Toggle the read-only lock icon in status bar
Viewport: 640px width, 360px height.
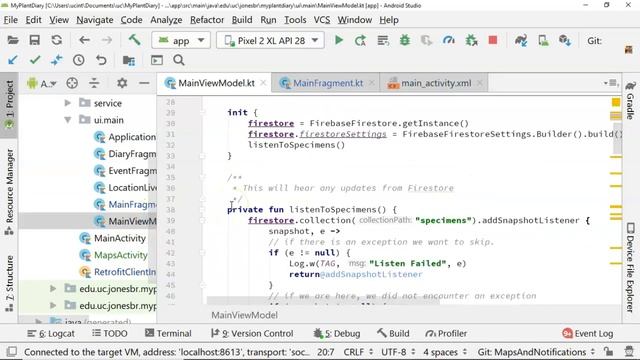[609, 351]
